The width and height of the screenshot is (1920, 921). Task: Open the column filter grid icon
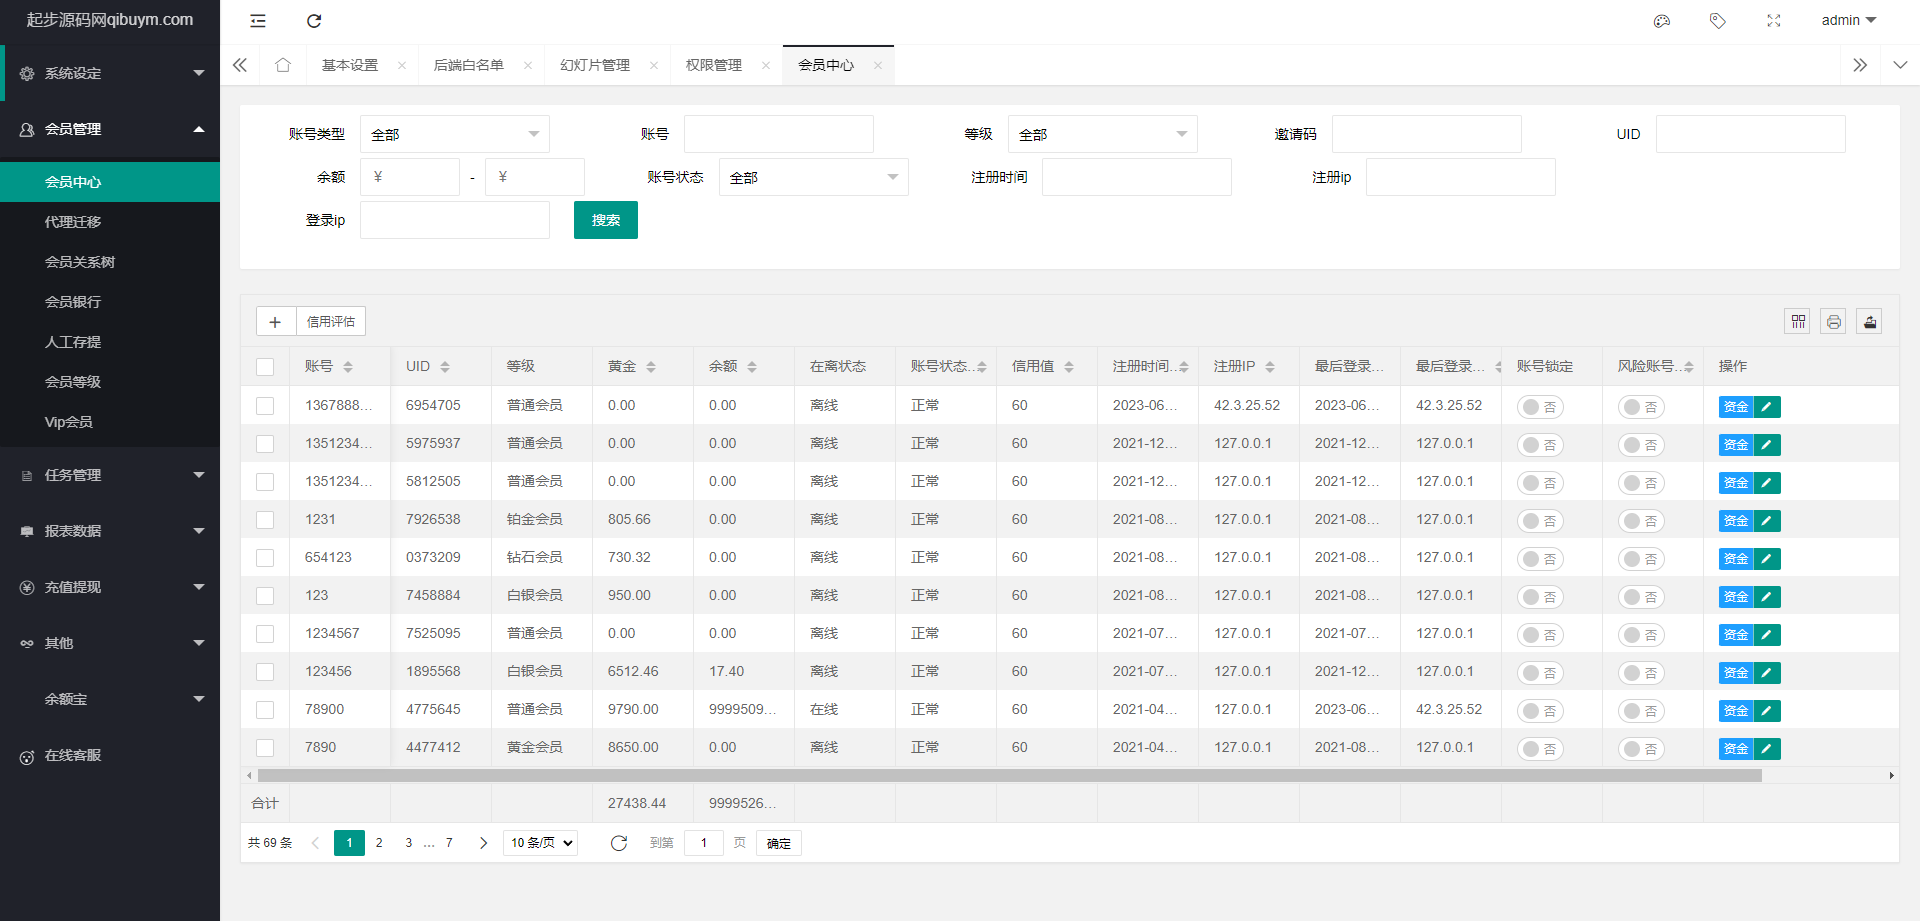pos(1798,321)
